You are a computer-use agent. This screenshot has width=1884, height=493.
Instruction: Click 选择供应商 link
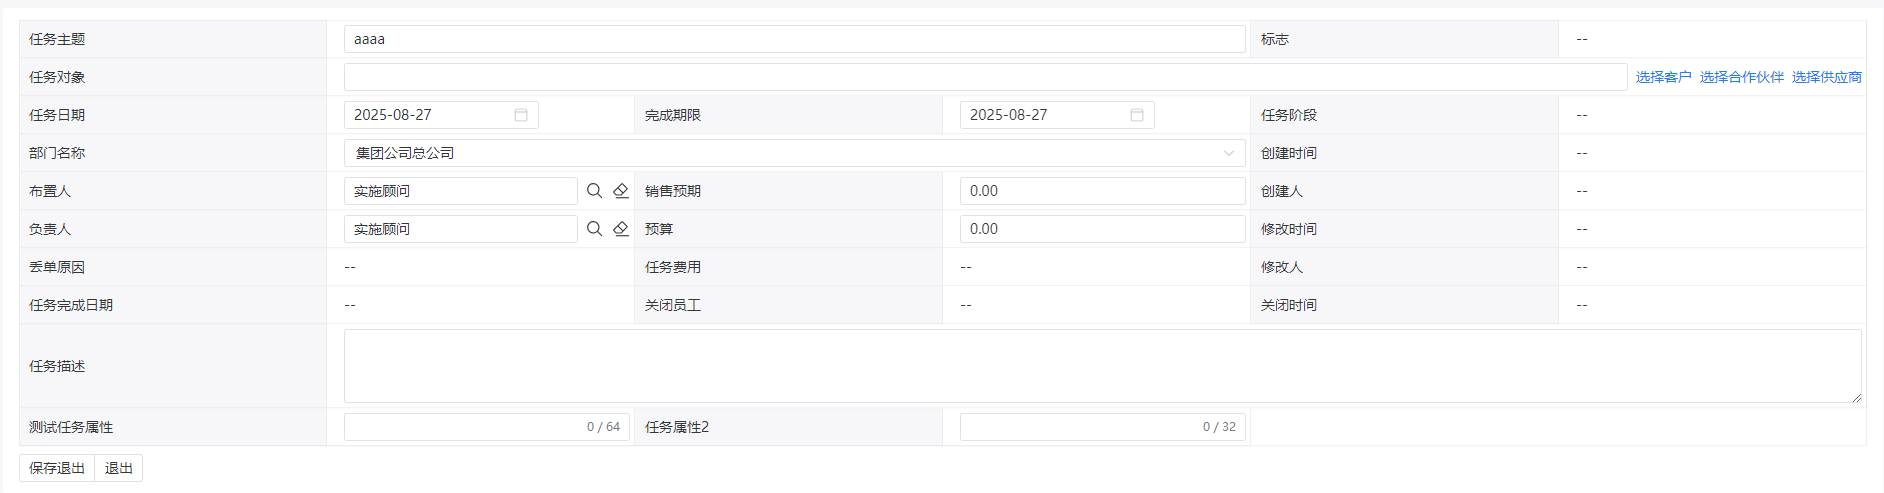pyautogui.click(x=1826, y=77)
